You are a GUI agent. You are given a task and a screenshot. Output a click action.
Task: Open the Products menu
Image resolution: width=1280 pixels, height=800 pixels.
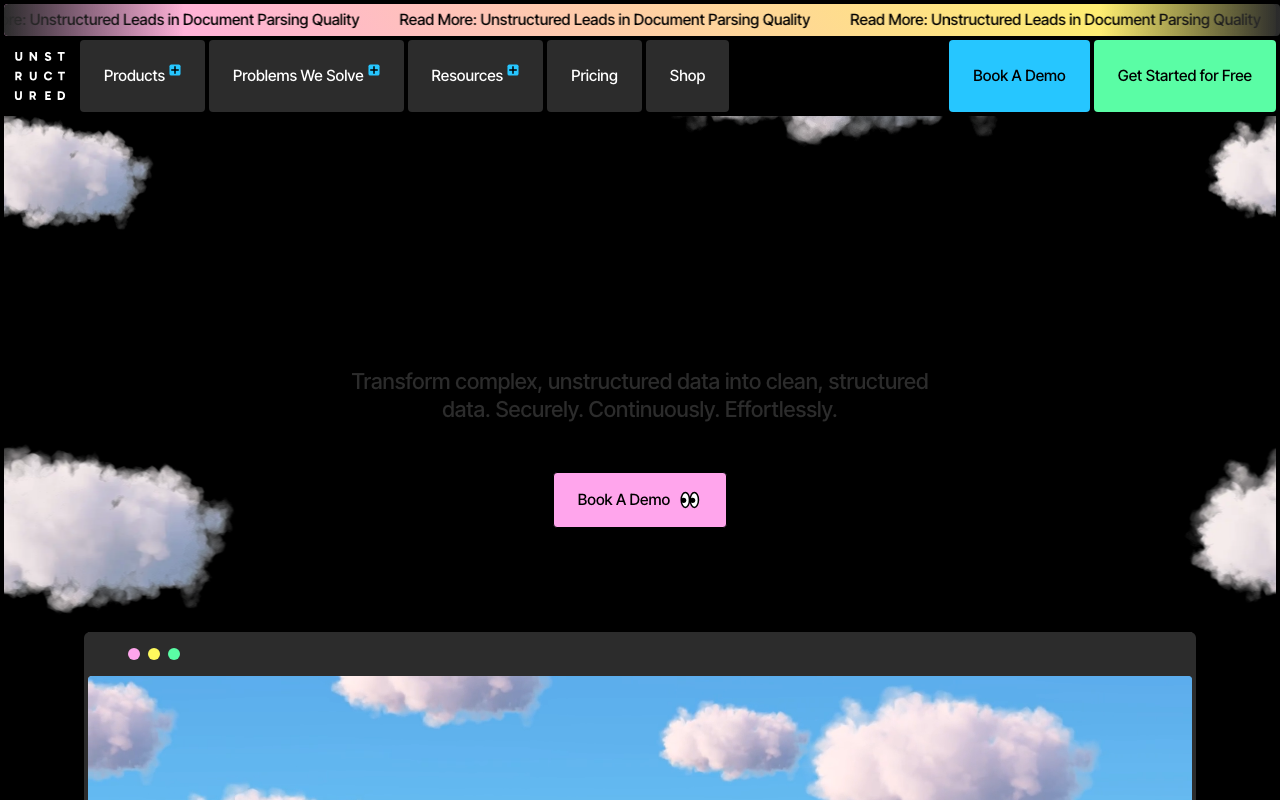(142, 76)
